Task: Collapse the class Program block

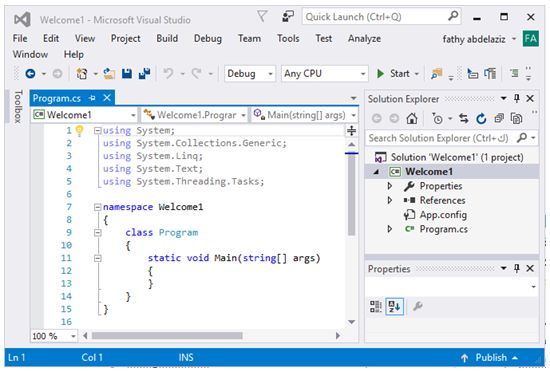Action: (98, 233)
